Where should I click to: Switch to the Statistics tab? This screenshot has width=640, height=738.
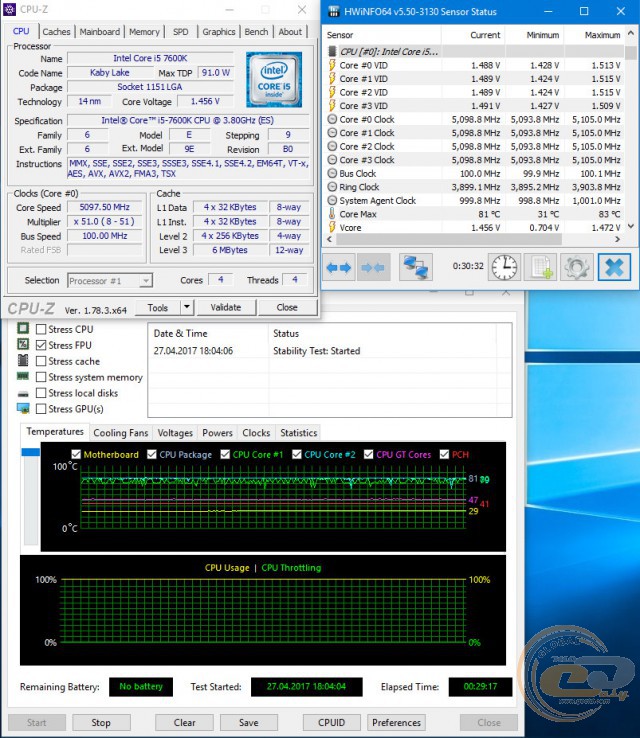[298, 433]
